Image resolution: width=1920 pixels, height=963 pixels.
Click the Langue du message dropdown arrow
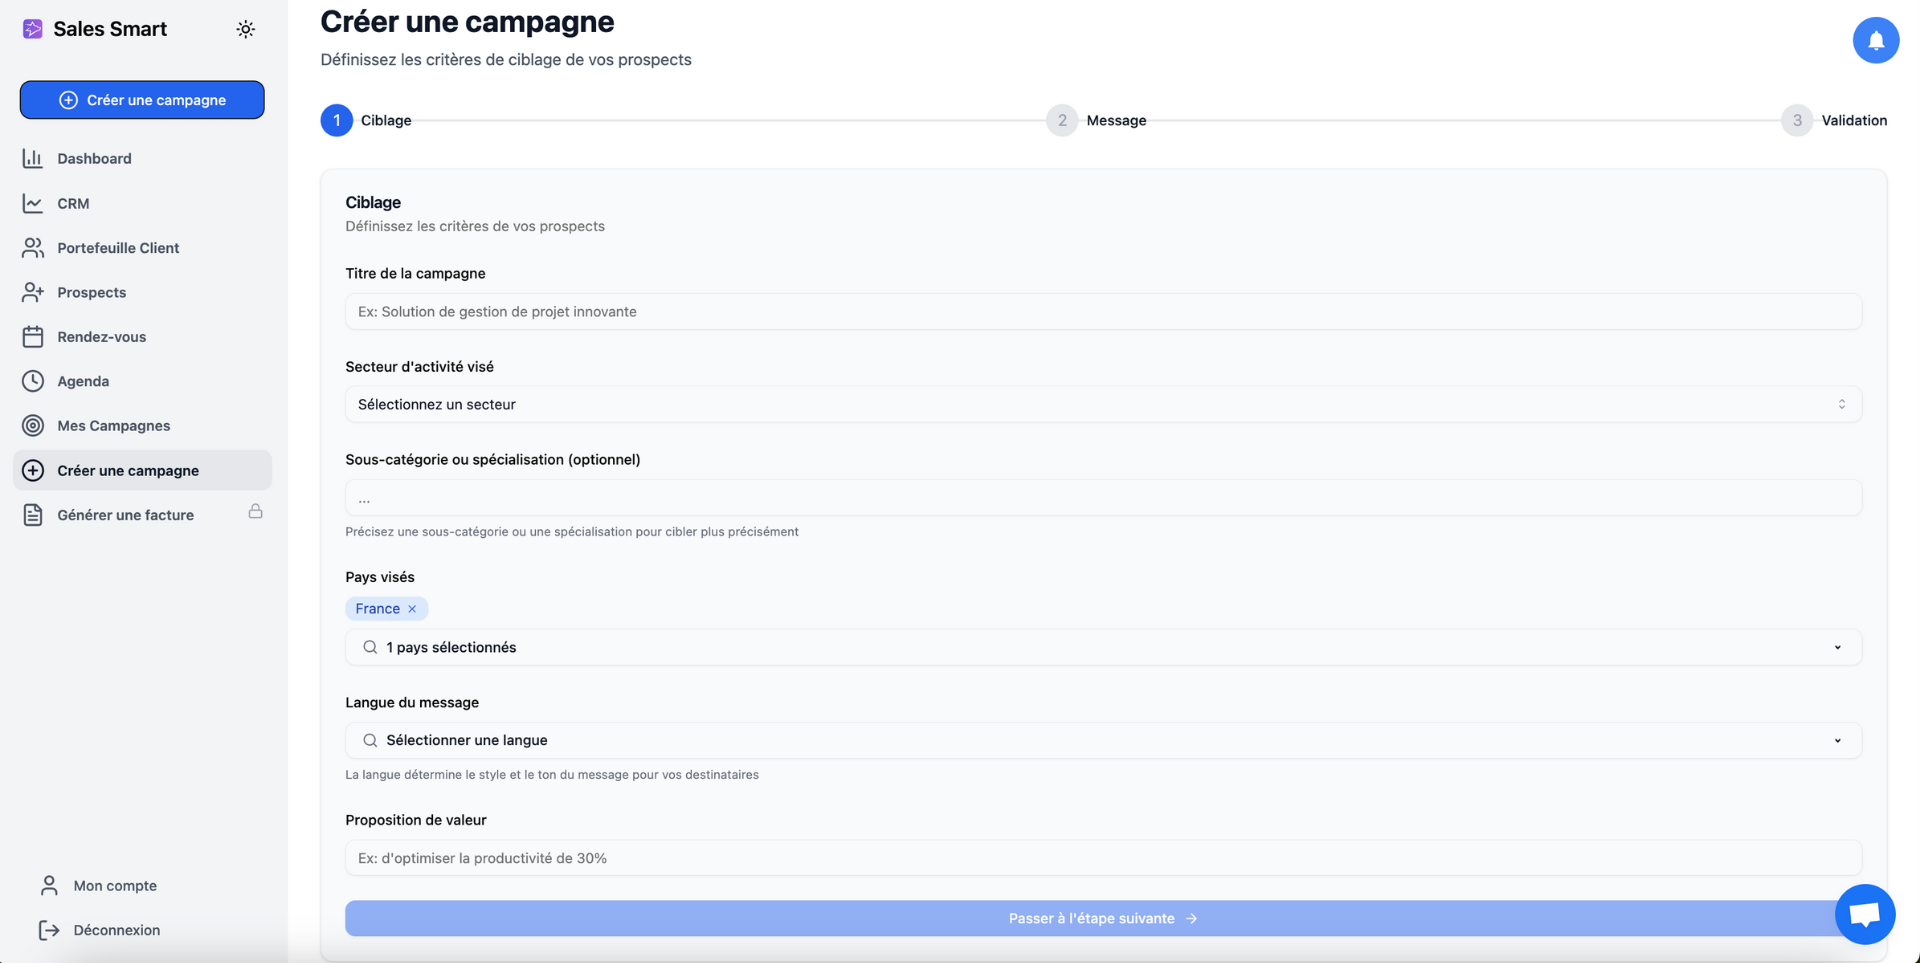coord(1837,740)
